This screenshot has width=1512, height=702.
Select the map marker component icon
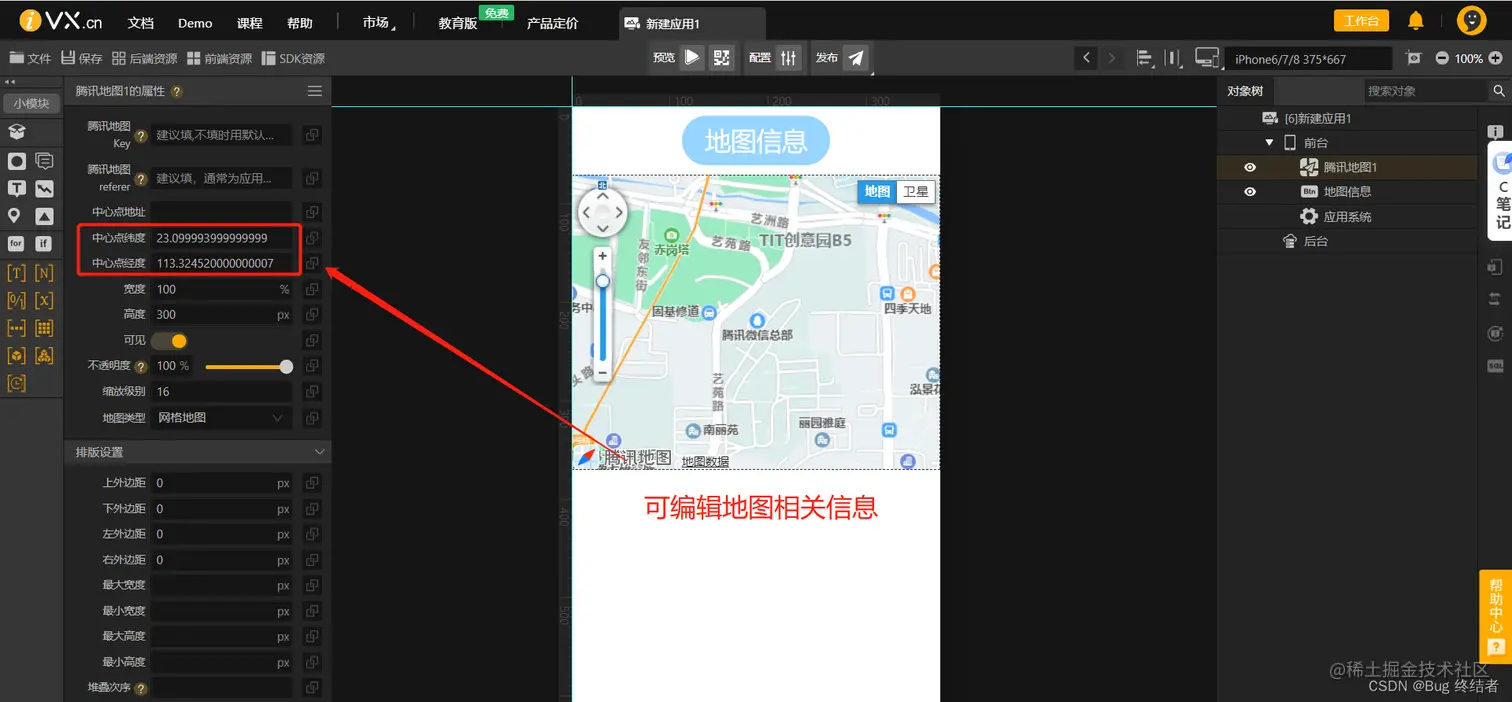(x=12, y=215)
